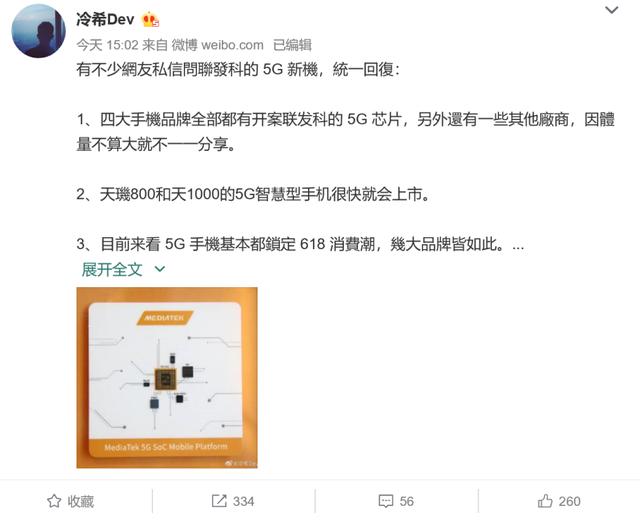Click the 今天 15:02 timestamp

click(x=107, y=45)
